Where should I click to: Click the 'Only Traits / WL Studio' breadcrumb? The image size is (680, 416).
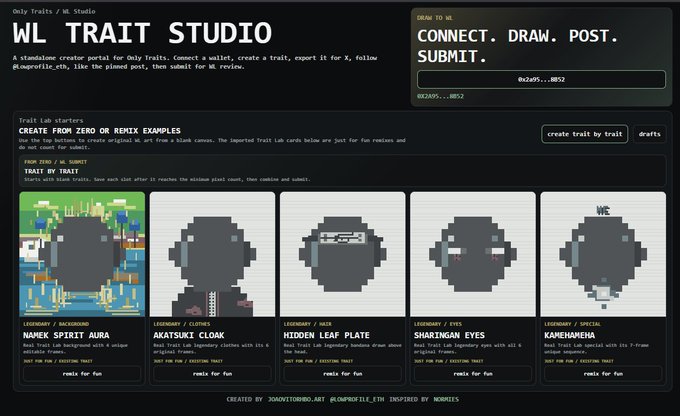(54, 11)
